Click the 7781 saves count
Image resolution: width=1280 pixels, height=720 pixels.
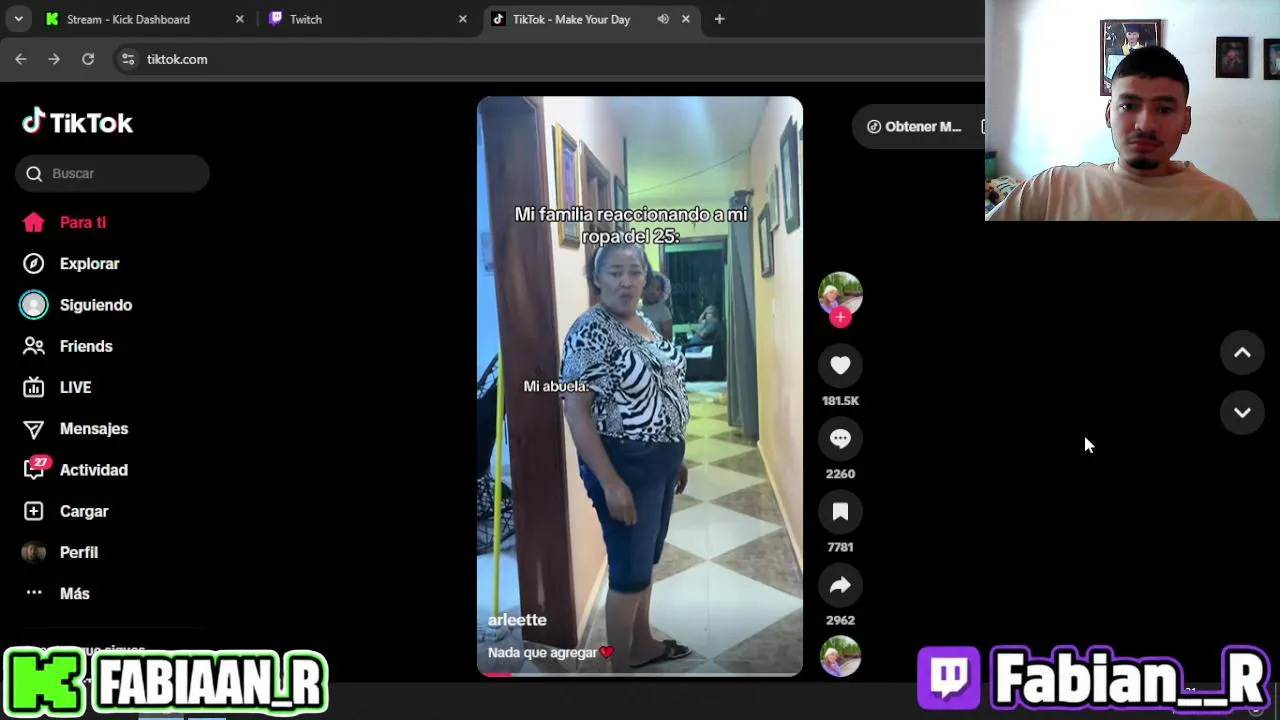click(x=840, y=547)
